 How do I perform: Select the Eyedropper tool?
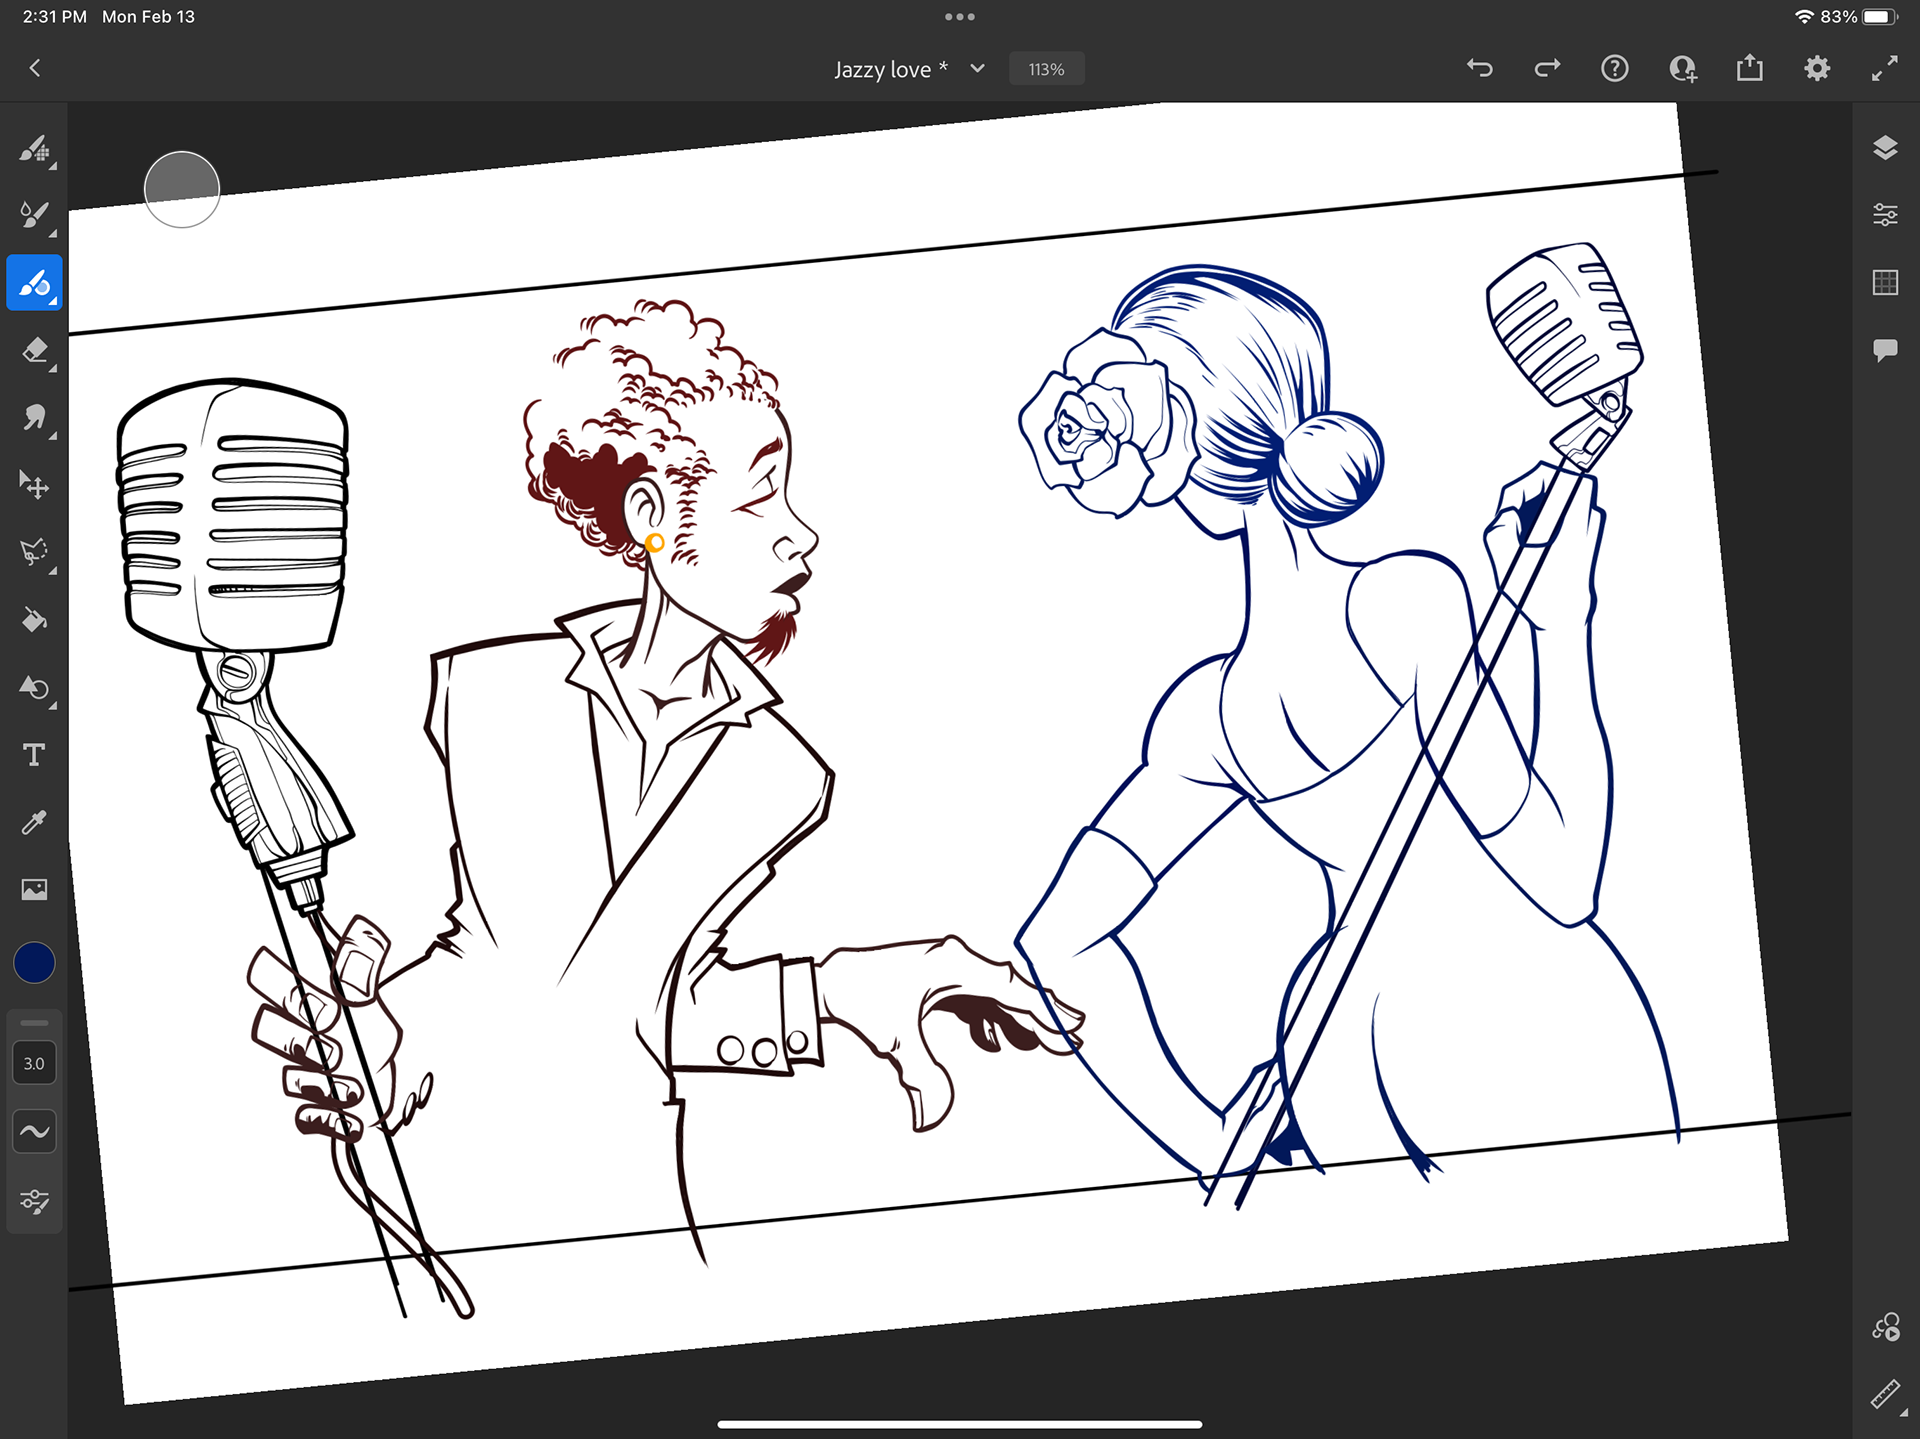point(34,823)
